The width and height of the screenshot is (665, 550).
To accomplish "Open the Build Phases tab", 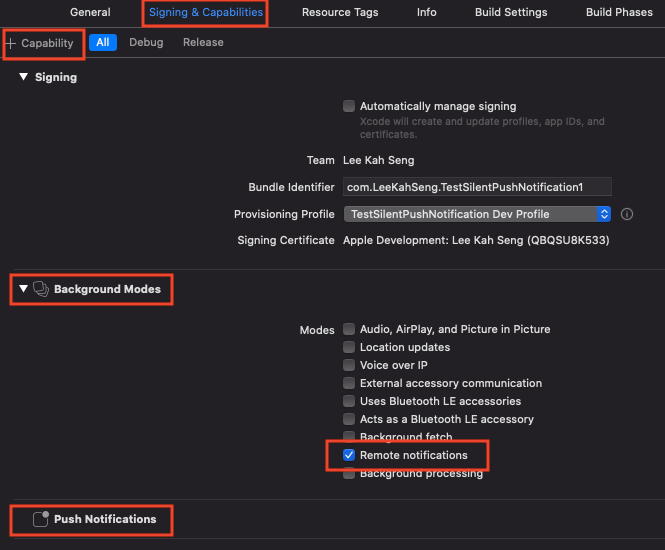I will [x=619, y=12].
